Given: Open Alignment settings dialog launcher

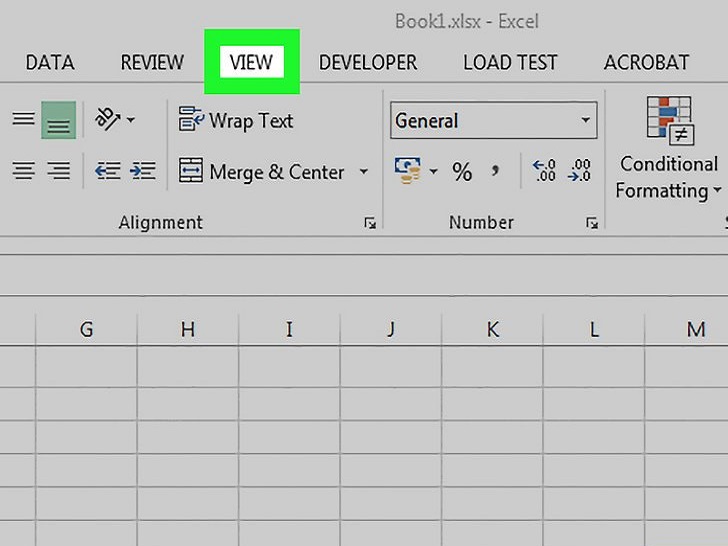Looking at the screenshot, I should click(x=370, y=223).
